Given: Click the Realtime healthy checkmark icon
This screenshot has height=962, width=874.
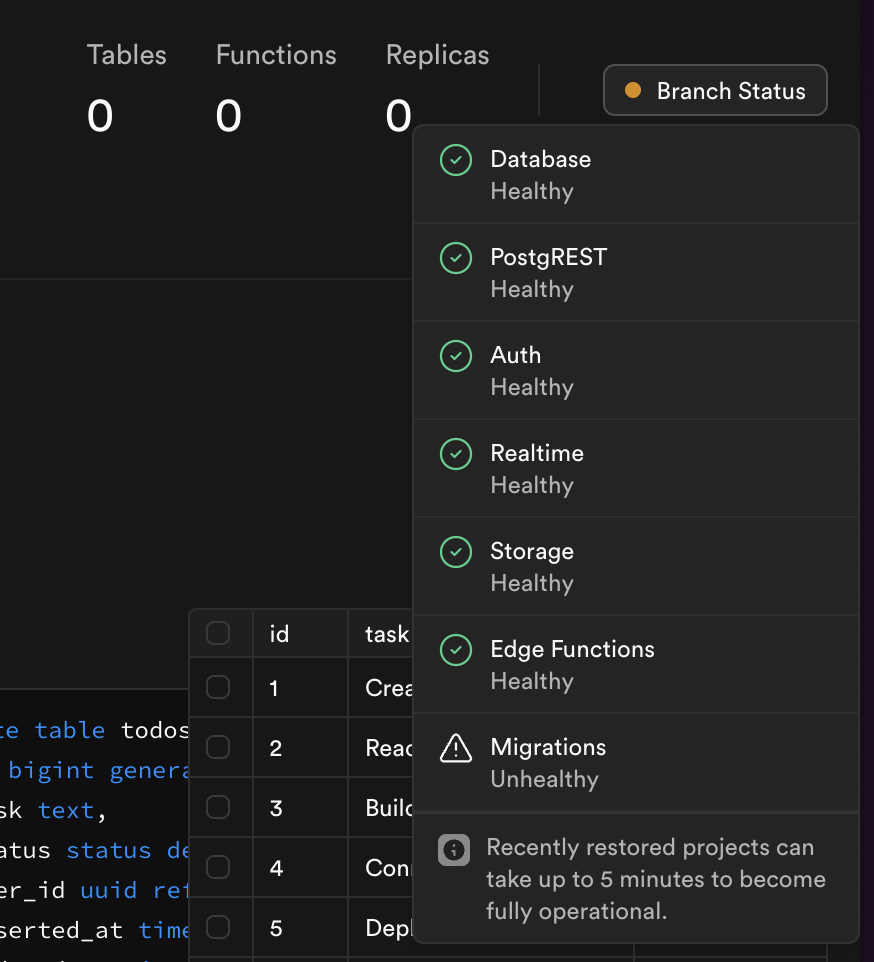Looking at the screenshot, I should tap(456, 454).
